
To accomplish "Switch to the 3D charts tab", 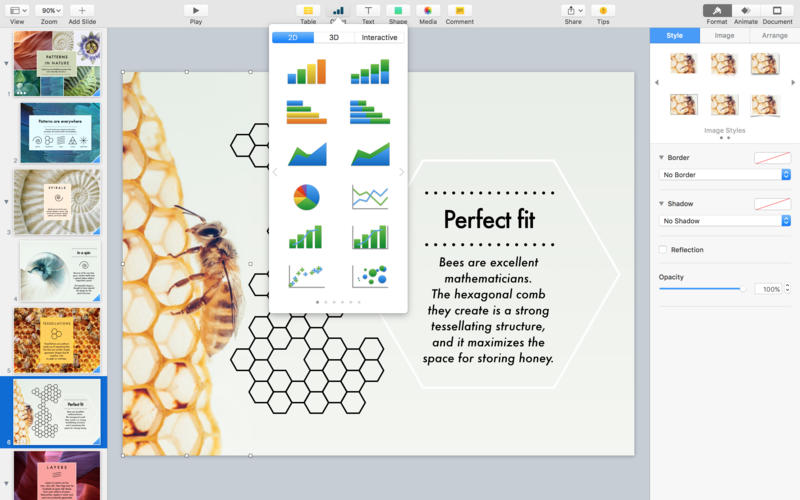I will [334, 37].
